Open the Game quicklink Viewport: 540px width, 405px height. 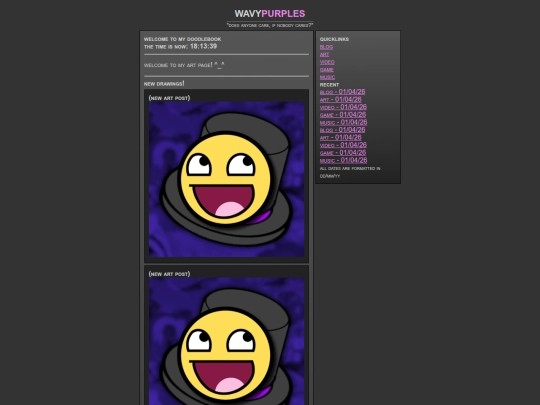tap(326, 70)
